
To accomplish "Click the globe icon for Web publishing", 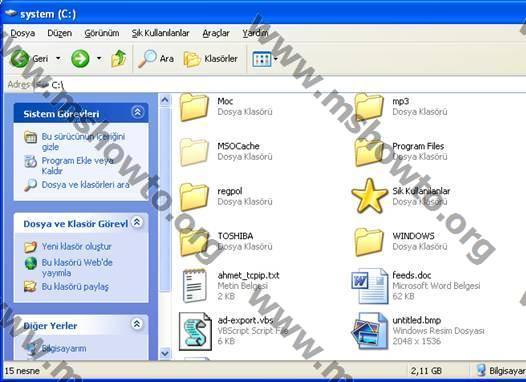I will pos(31,263).
